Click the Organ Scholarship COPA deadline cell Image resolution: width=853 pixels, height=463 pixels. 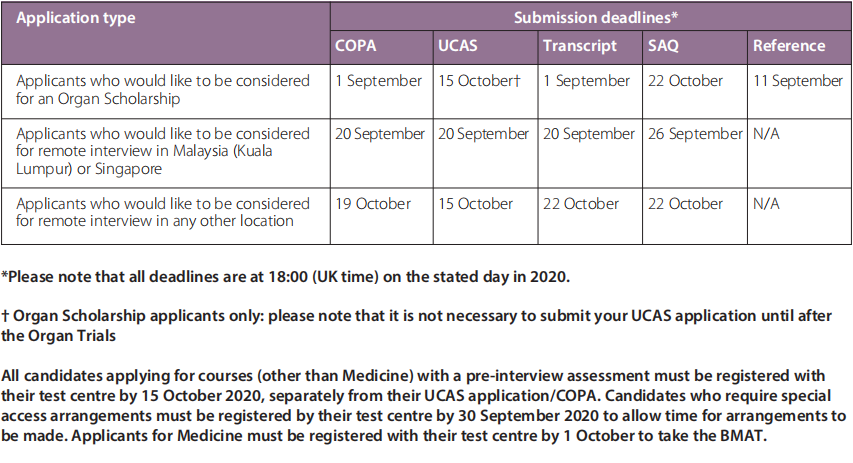click(x=379, y=81)
